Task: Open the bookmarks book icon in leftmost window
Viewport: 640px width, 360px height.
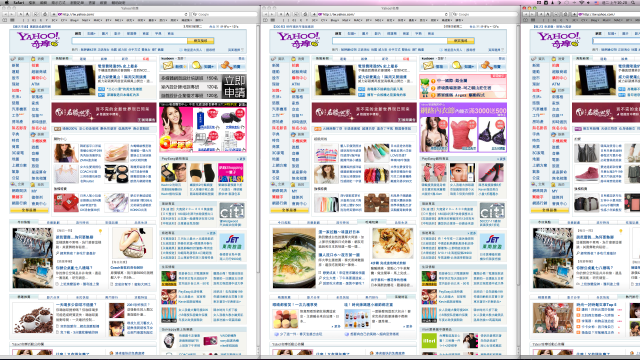Action: click(5, 20)
